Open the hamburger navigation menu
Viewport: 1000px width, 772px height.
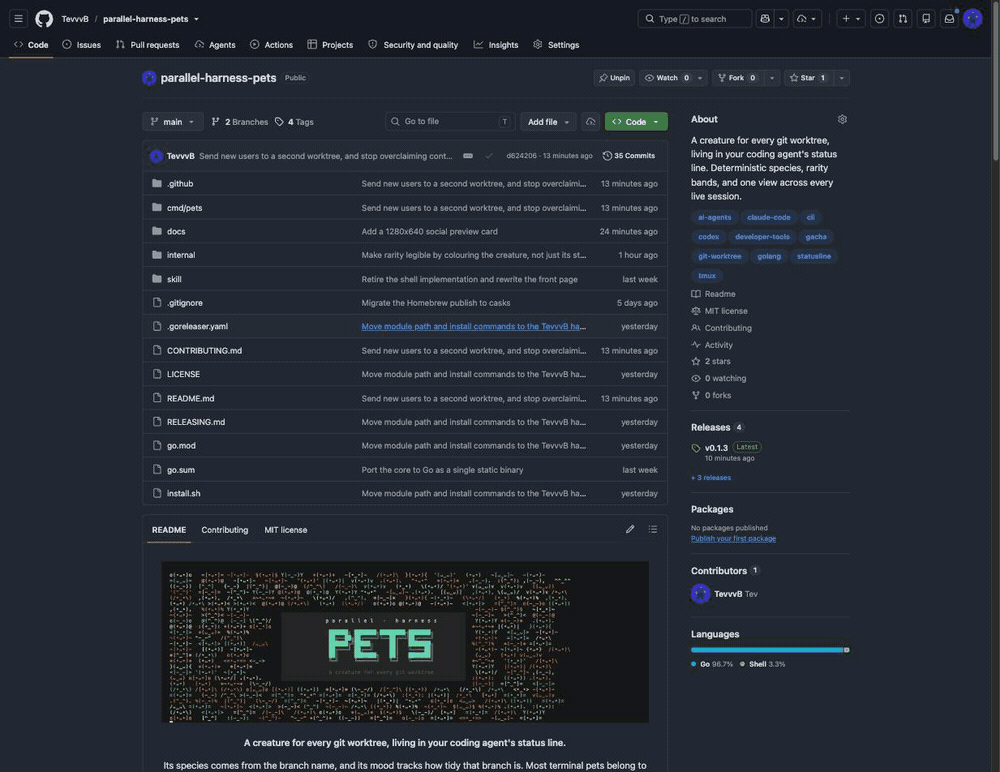click(18, 19)
